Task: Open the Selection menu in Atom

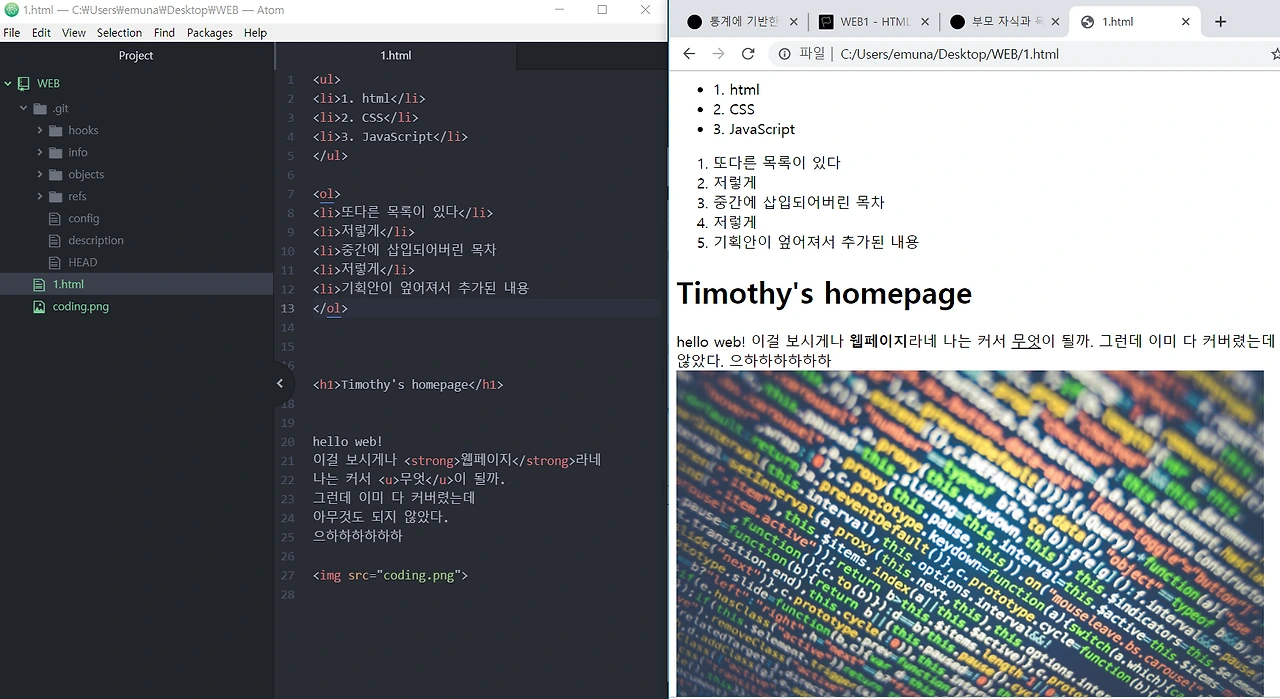Action: click(119, 33)
